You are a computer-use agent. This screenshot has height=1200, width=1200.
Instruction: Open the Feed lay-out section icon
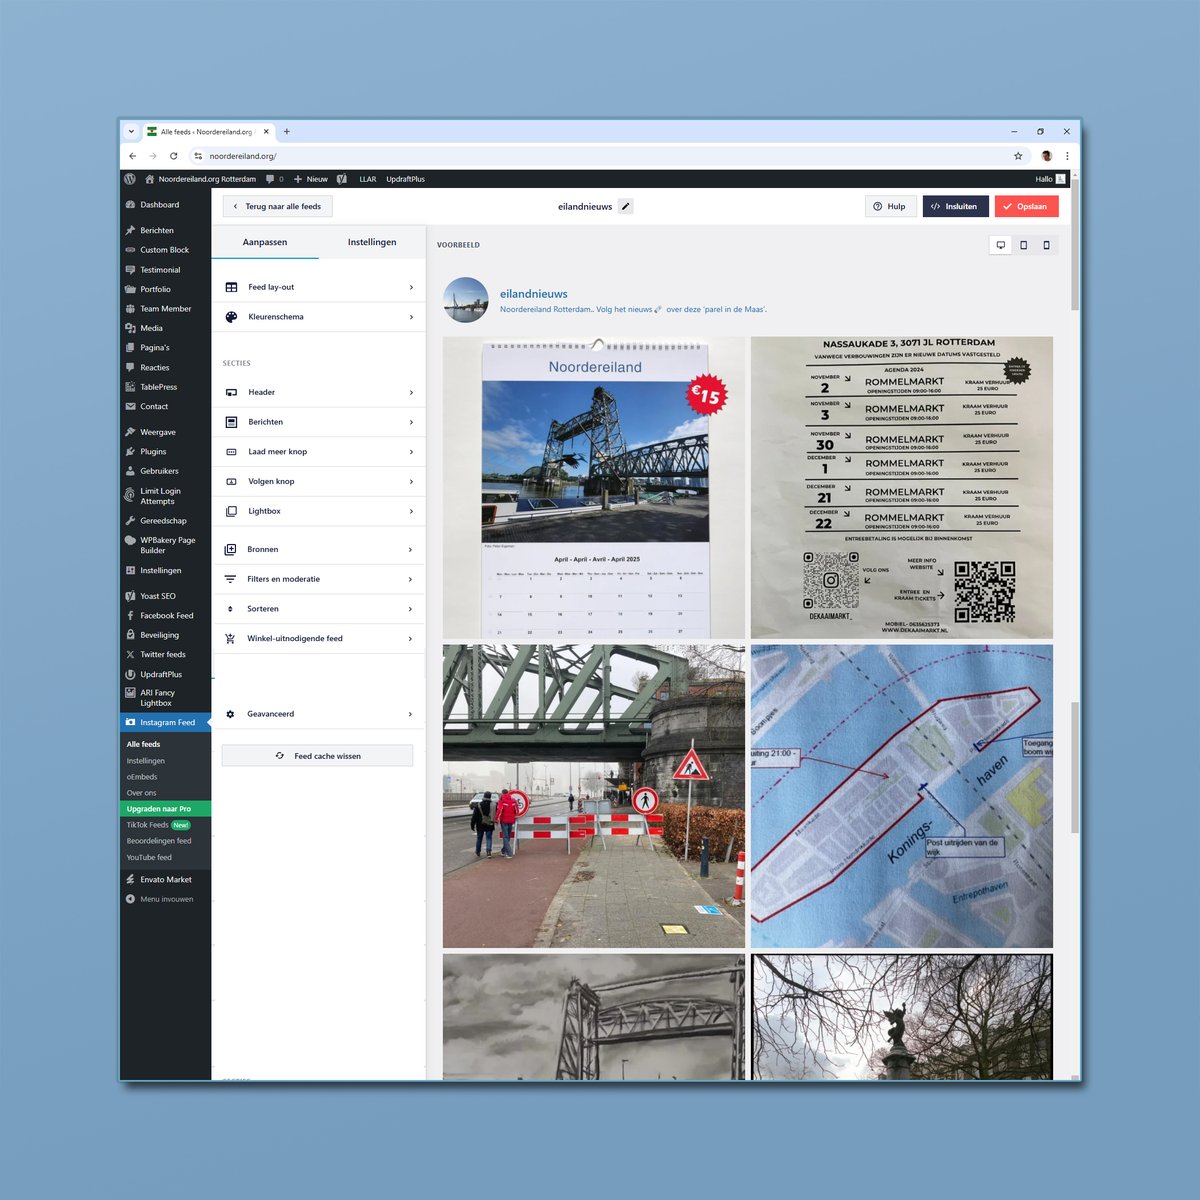tap(232, 286)
